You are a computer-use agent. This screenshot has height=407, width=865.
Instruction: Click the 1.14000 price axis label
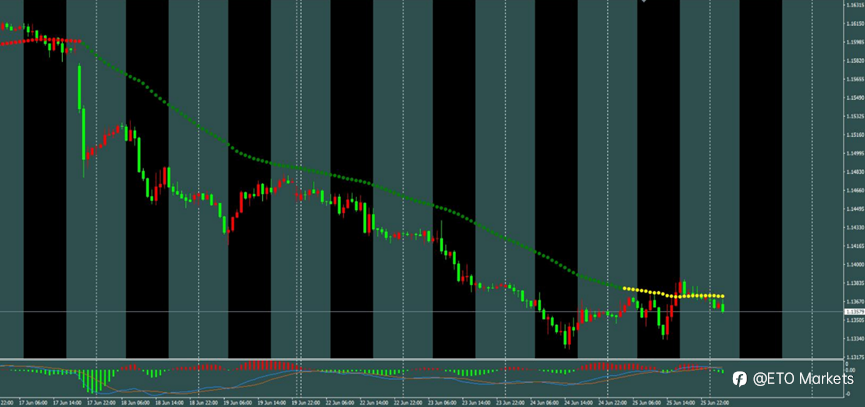[x=855, y=265]
